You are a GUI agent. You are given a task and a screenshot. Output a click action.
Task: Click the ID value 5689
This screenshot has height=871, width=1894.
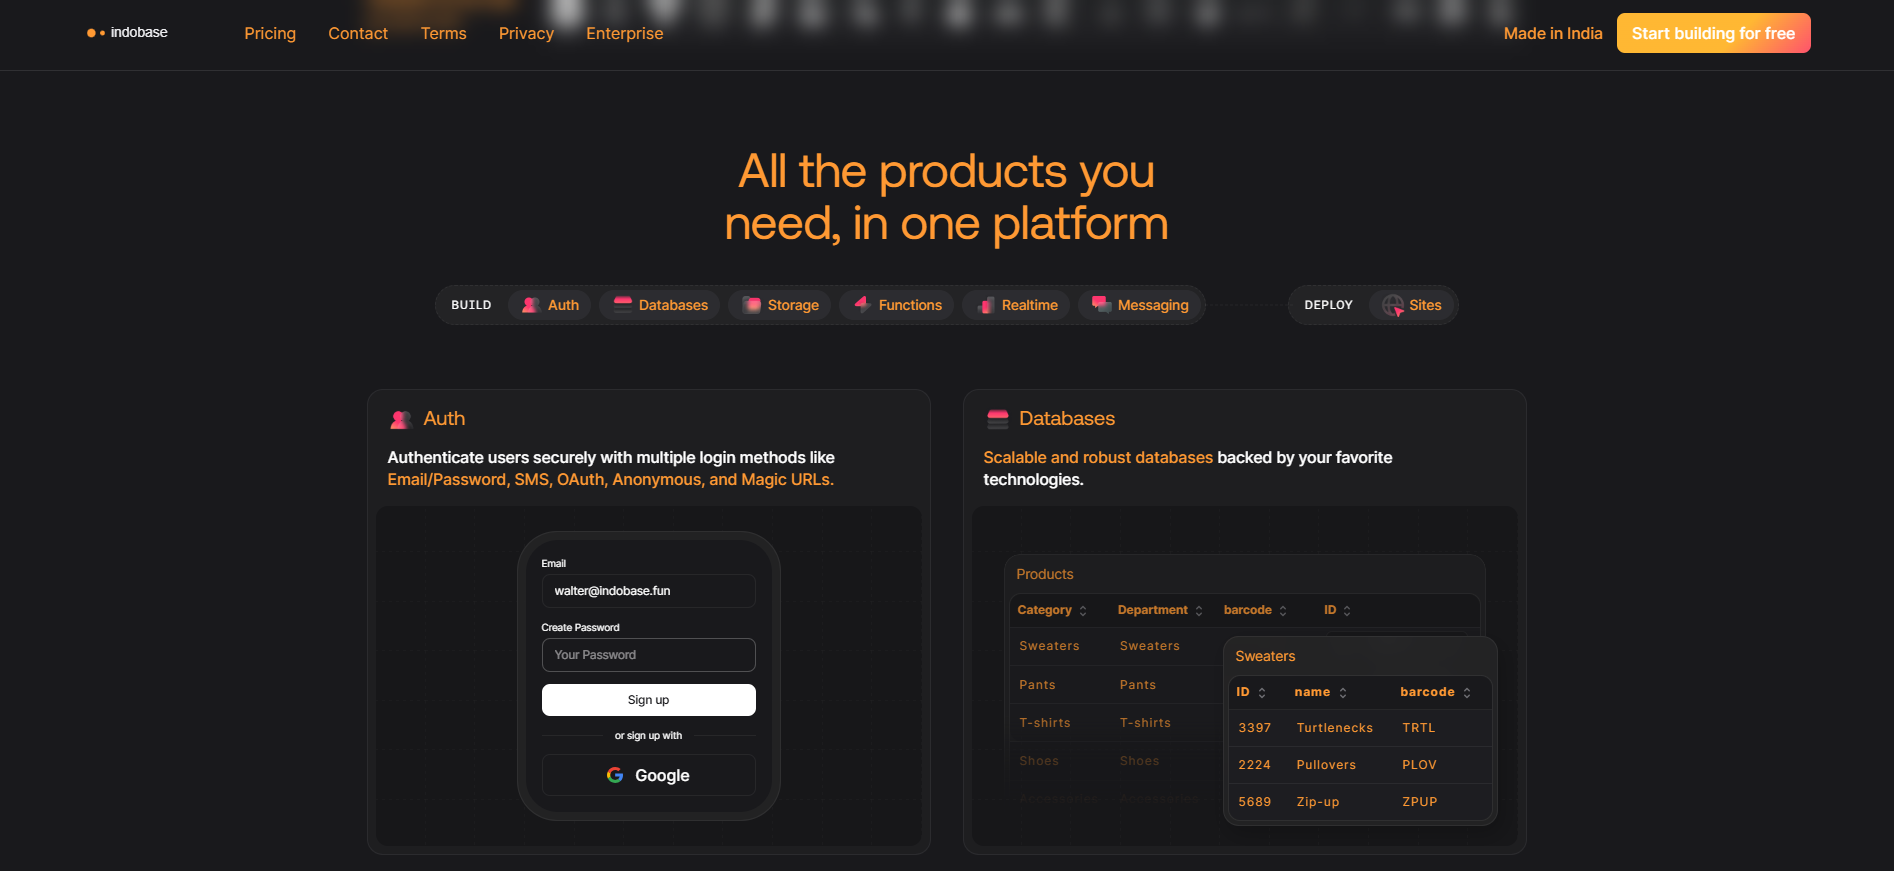1254,802
